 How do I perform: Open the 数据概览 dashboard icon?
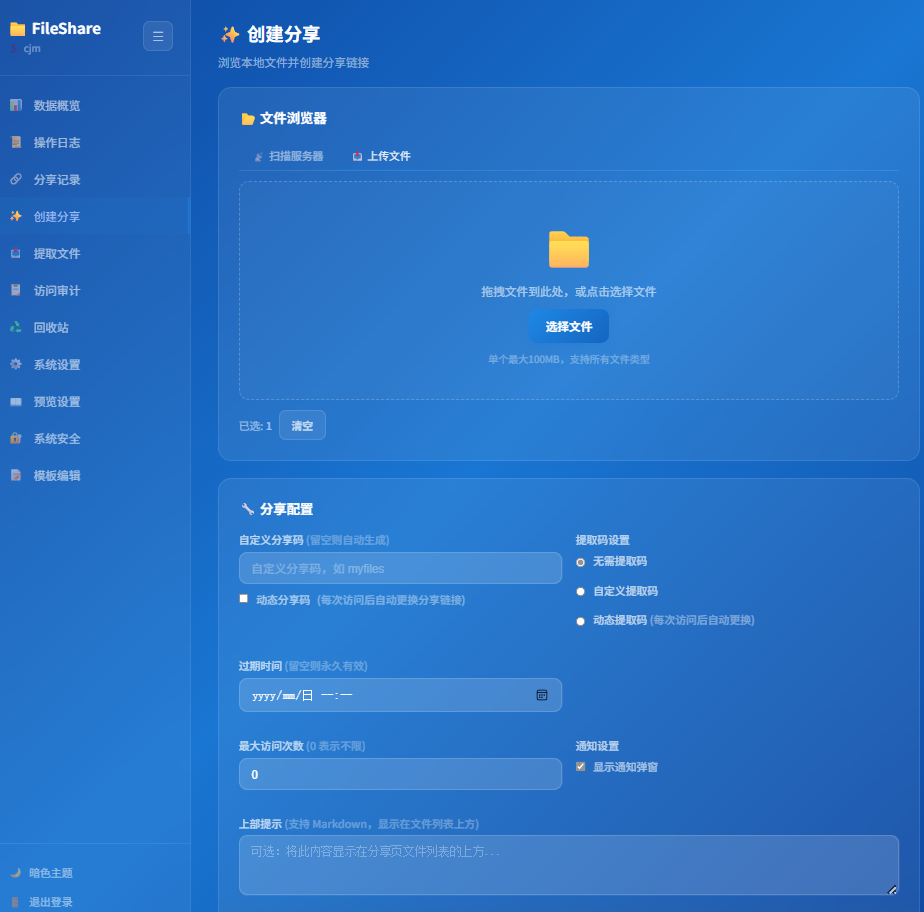[x=16, y=105]
